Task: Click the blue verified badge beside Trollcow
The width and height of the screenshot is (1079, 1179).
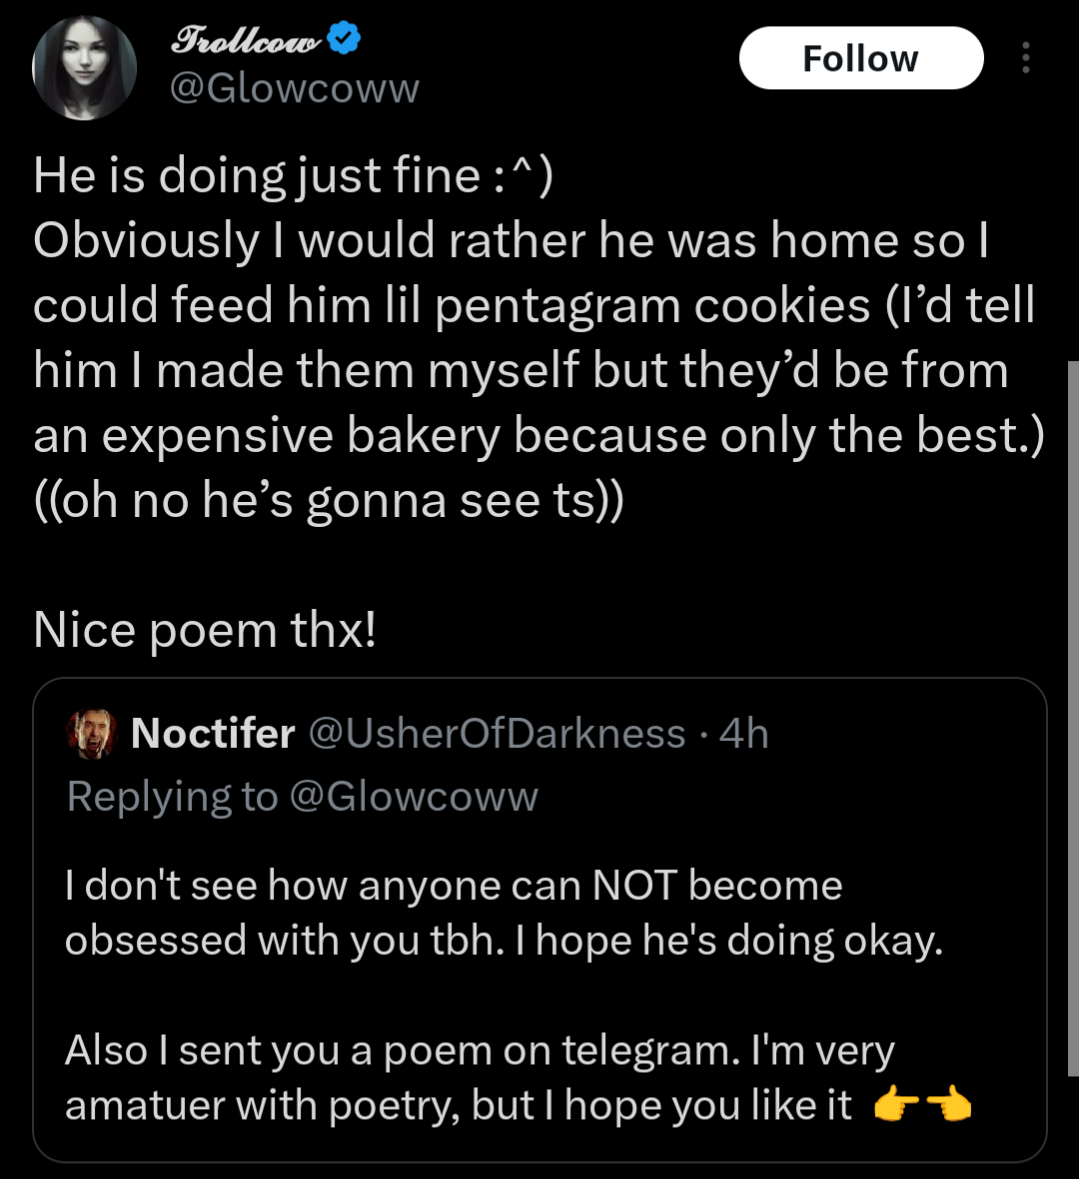Action: point(344,40)
